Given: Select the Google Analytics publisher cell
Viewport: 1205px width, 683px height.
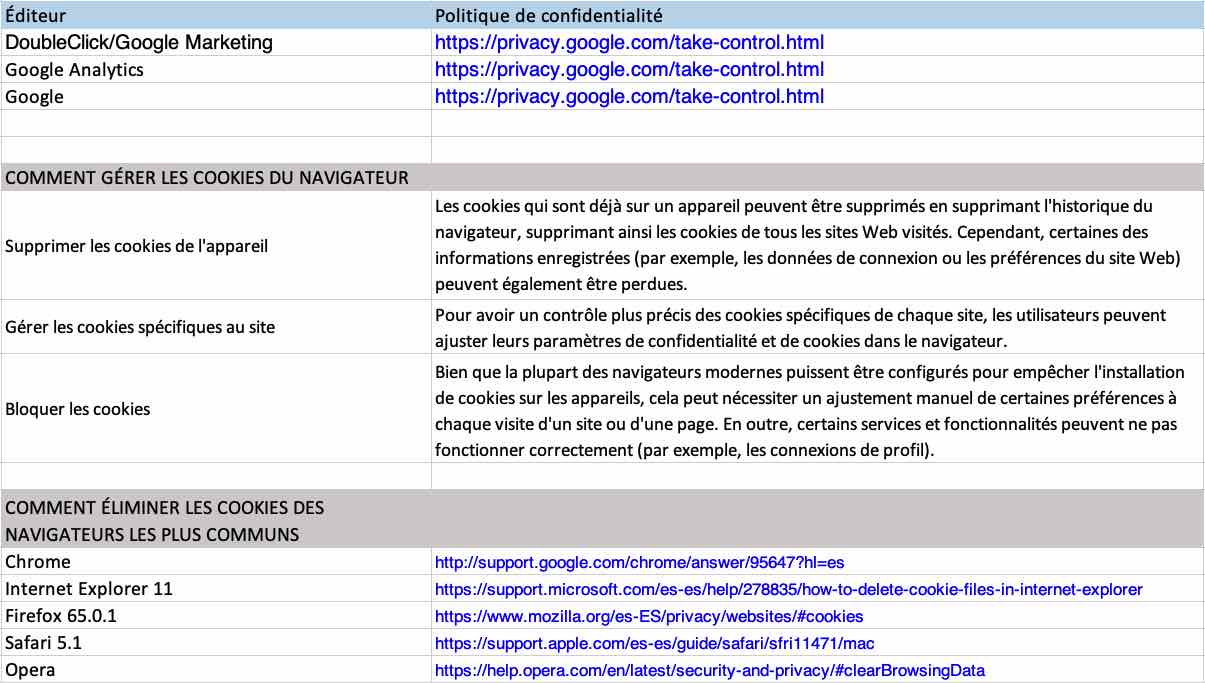Looking at the screenshot, I should 74,70.
